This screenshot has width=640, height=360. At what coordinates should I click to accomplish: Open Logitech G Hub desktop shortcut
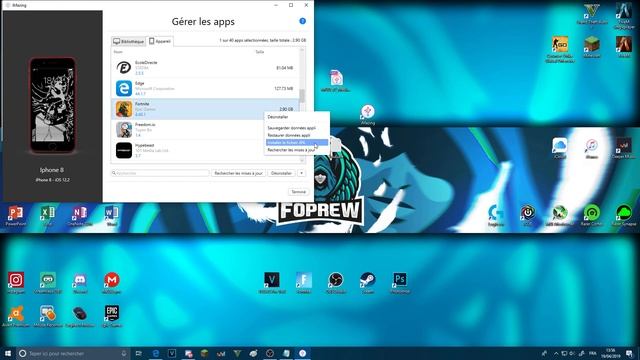[496, 216]
